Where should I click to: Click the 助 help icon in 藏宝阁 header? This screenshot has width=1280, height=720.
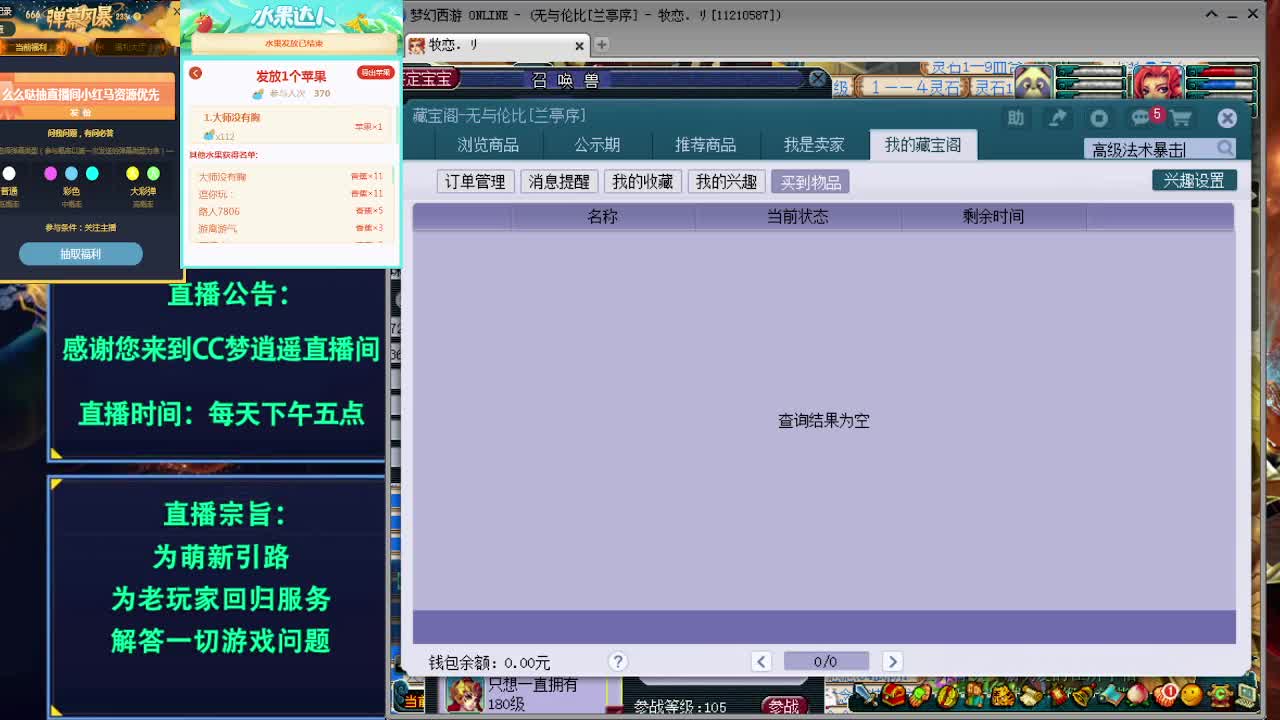[x=1015, y=118]
